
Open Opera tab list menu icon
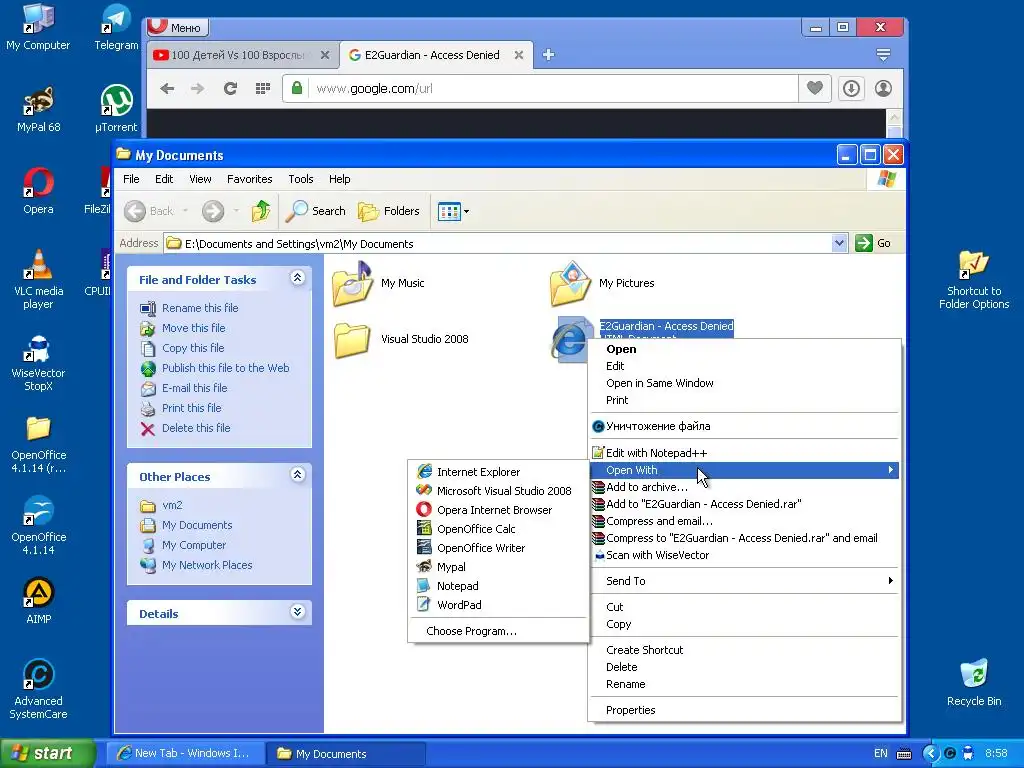(883, 55)
